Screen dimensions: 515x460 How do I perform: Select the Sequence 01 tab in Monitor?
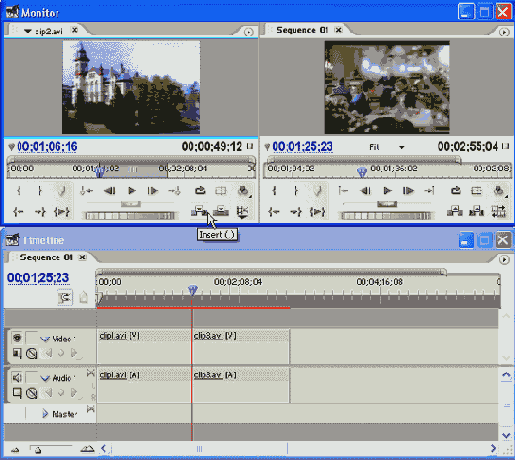point(302,30)
